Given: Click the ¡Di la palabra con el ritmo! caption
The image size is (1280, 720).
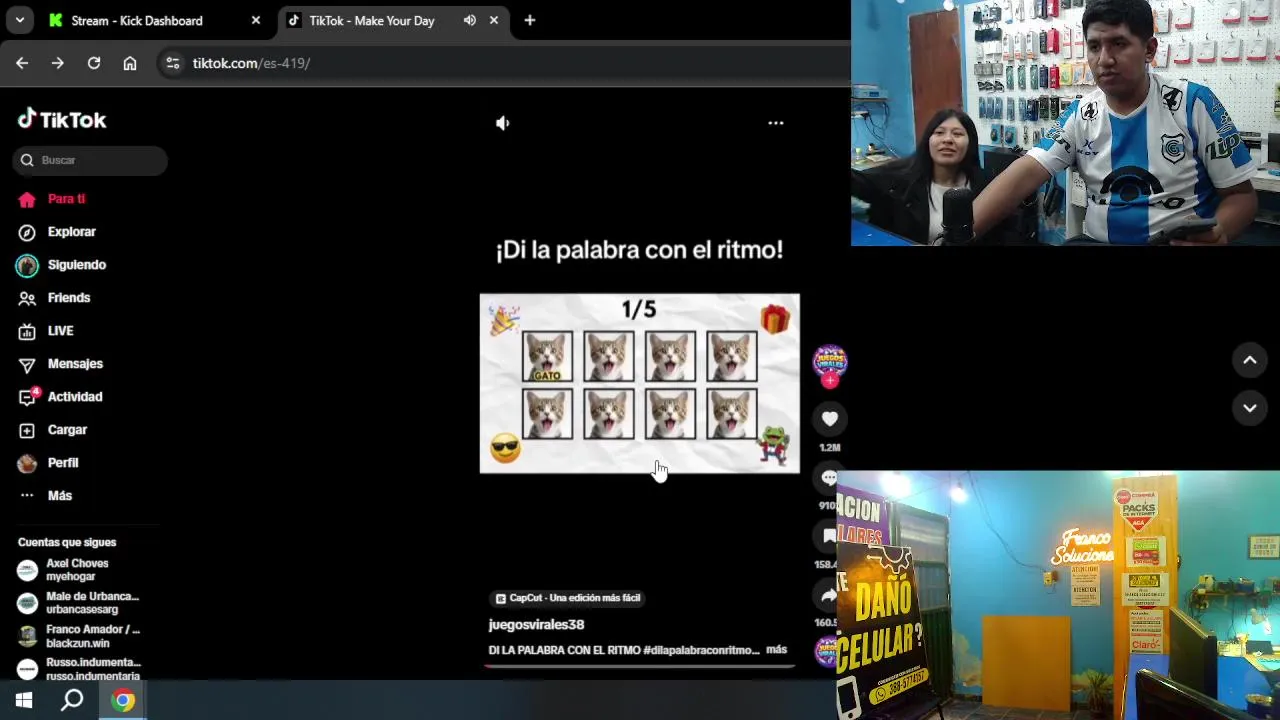Looking at the screenshot, I should [640, 250].
